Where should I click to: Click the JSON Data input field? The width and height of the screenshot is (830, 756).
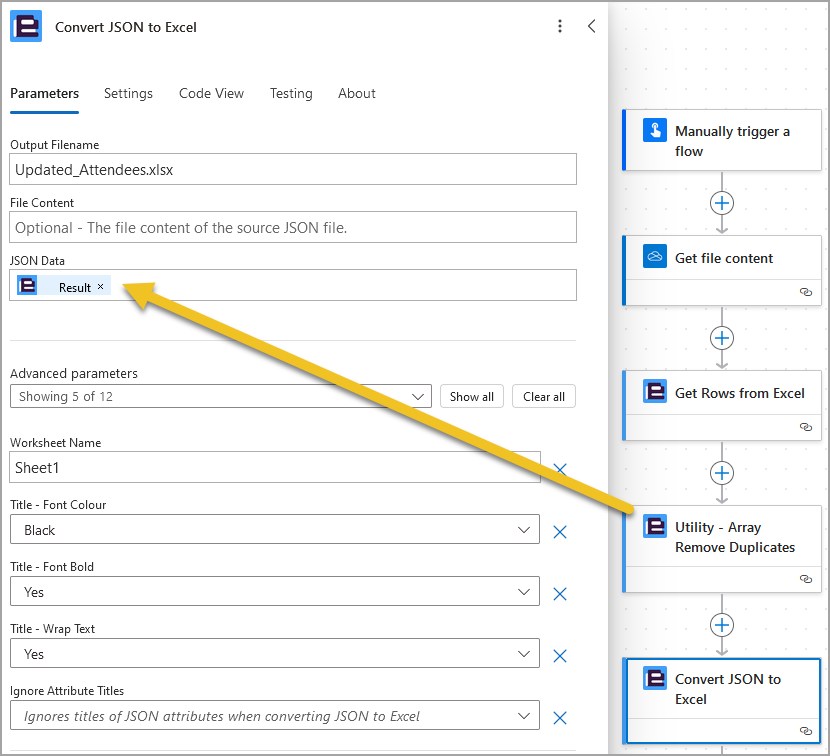tap(293, 285)
